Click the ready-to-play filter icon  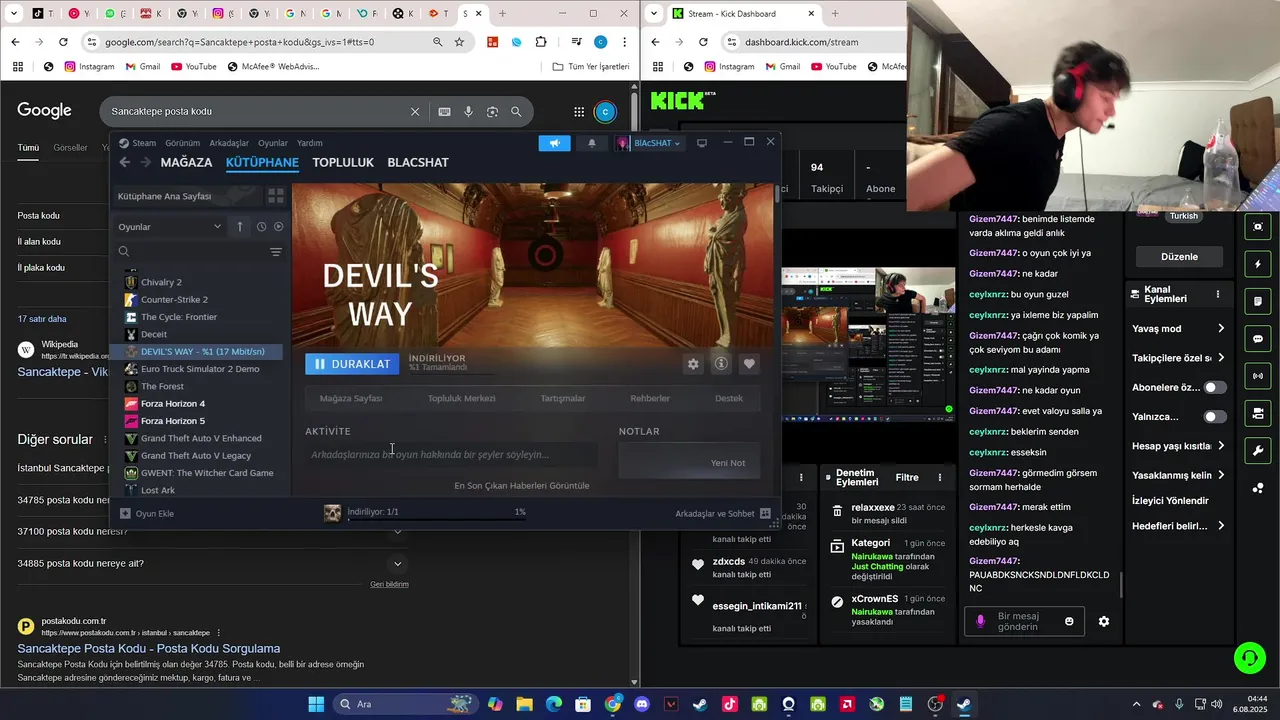279,227
